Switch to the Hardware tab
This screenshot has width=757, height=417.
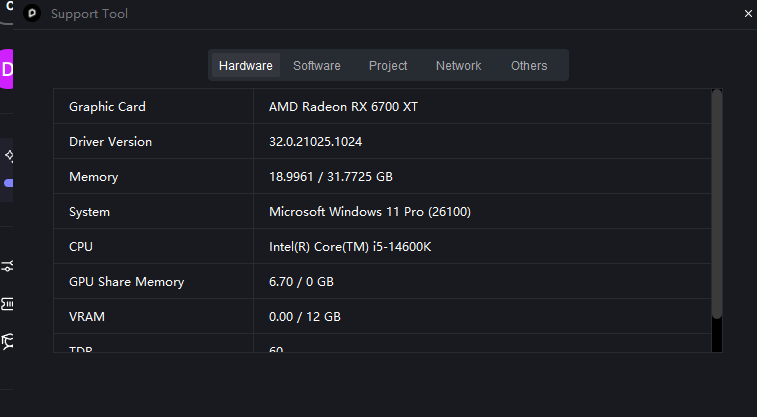(246, 66)
